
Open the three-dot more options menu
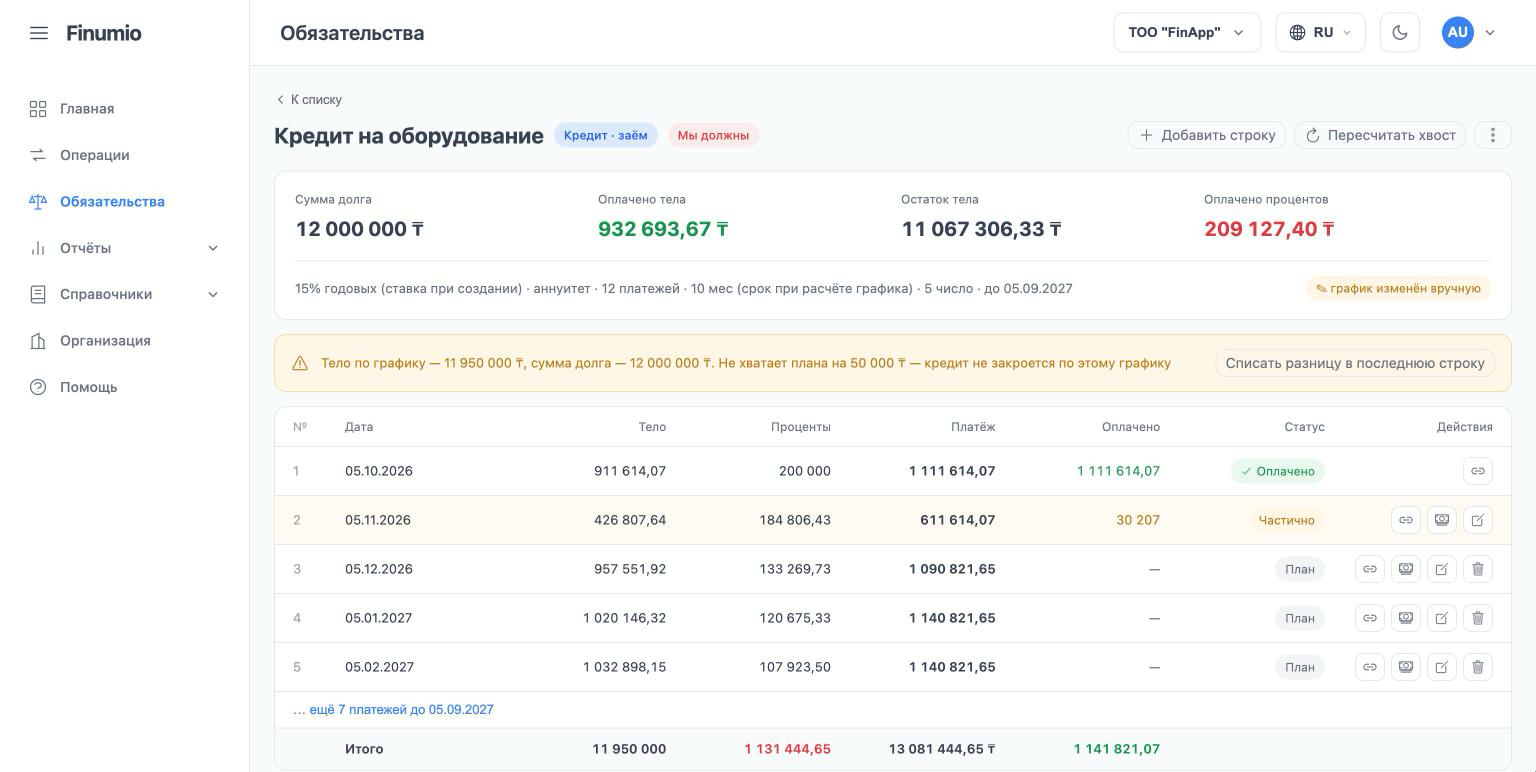[1493, 135]
